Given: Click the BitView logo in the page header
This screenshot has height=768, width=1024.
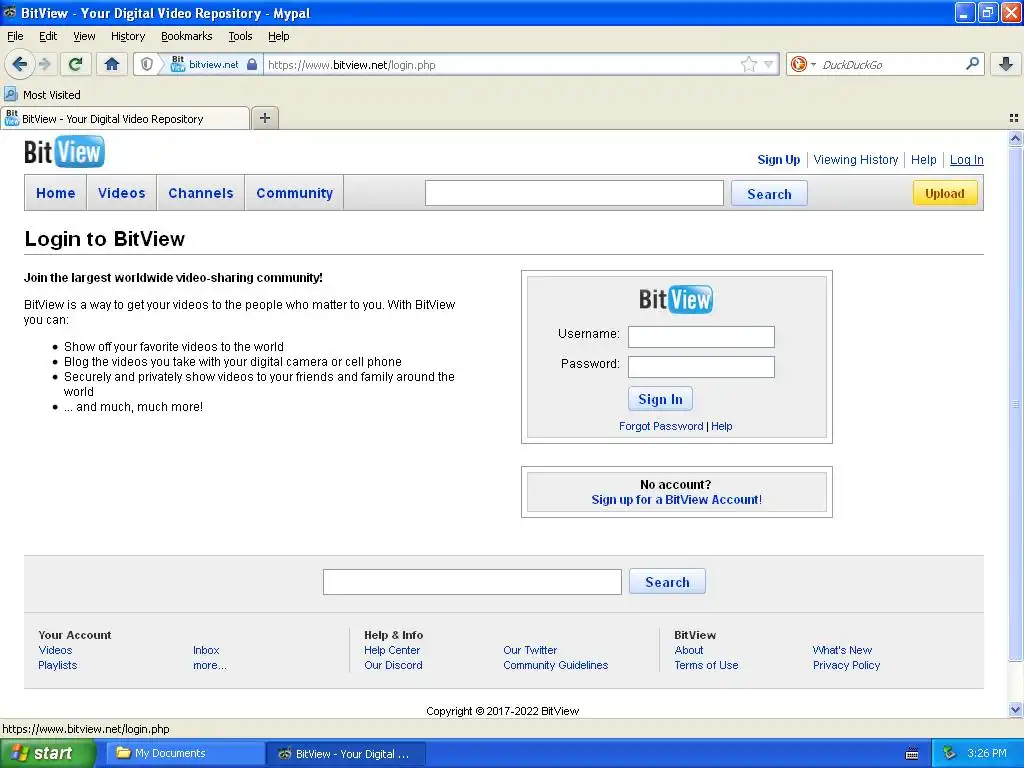Looking at the screenshot, I should point(64,152).
